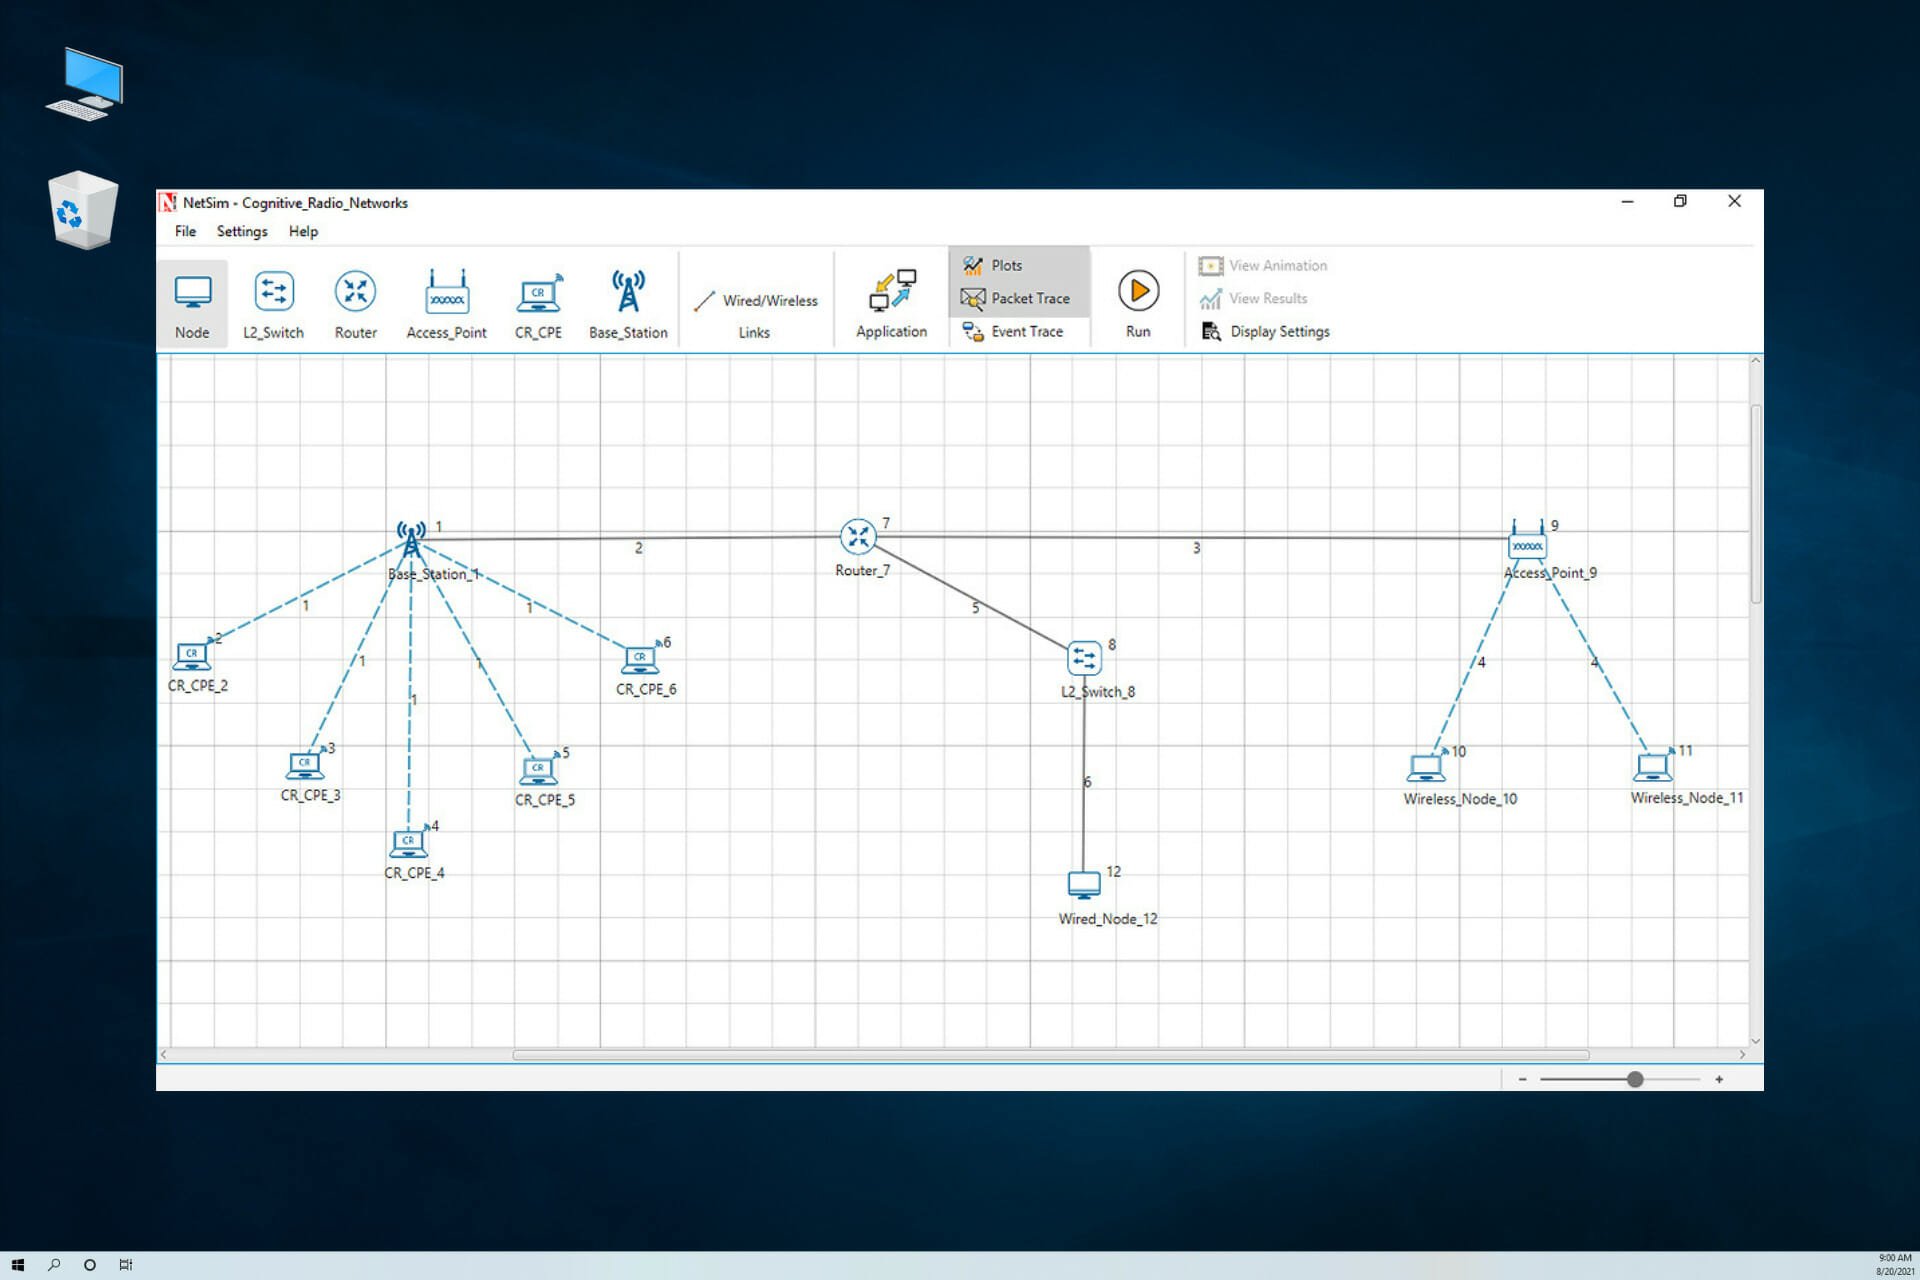Click wired link 2 label between base station and router

[x=639, y=548]
